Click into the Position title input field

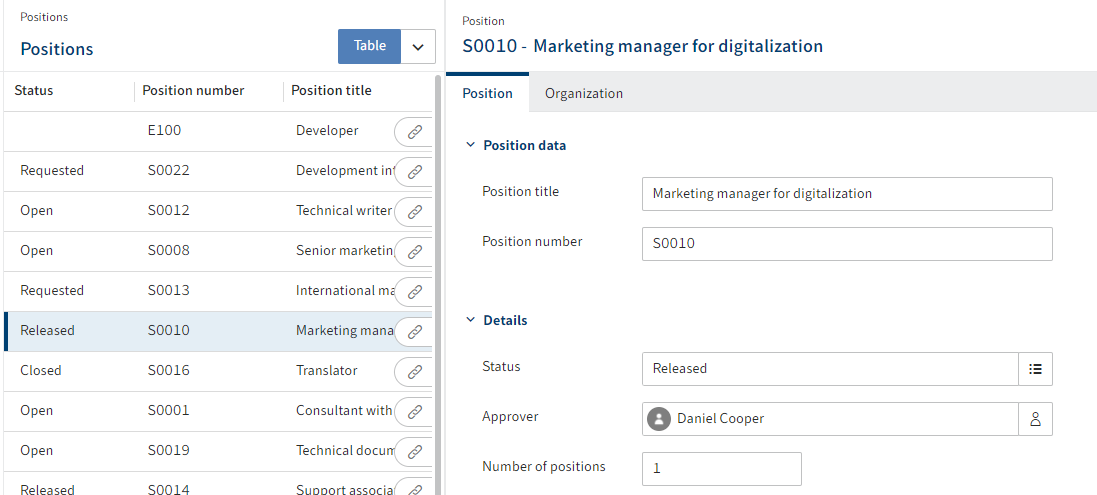point(846,194)
